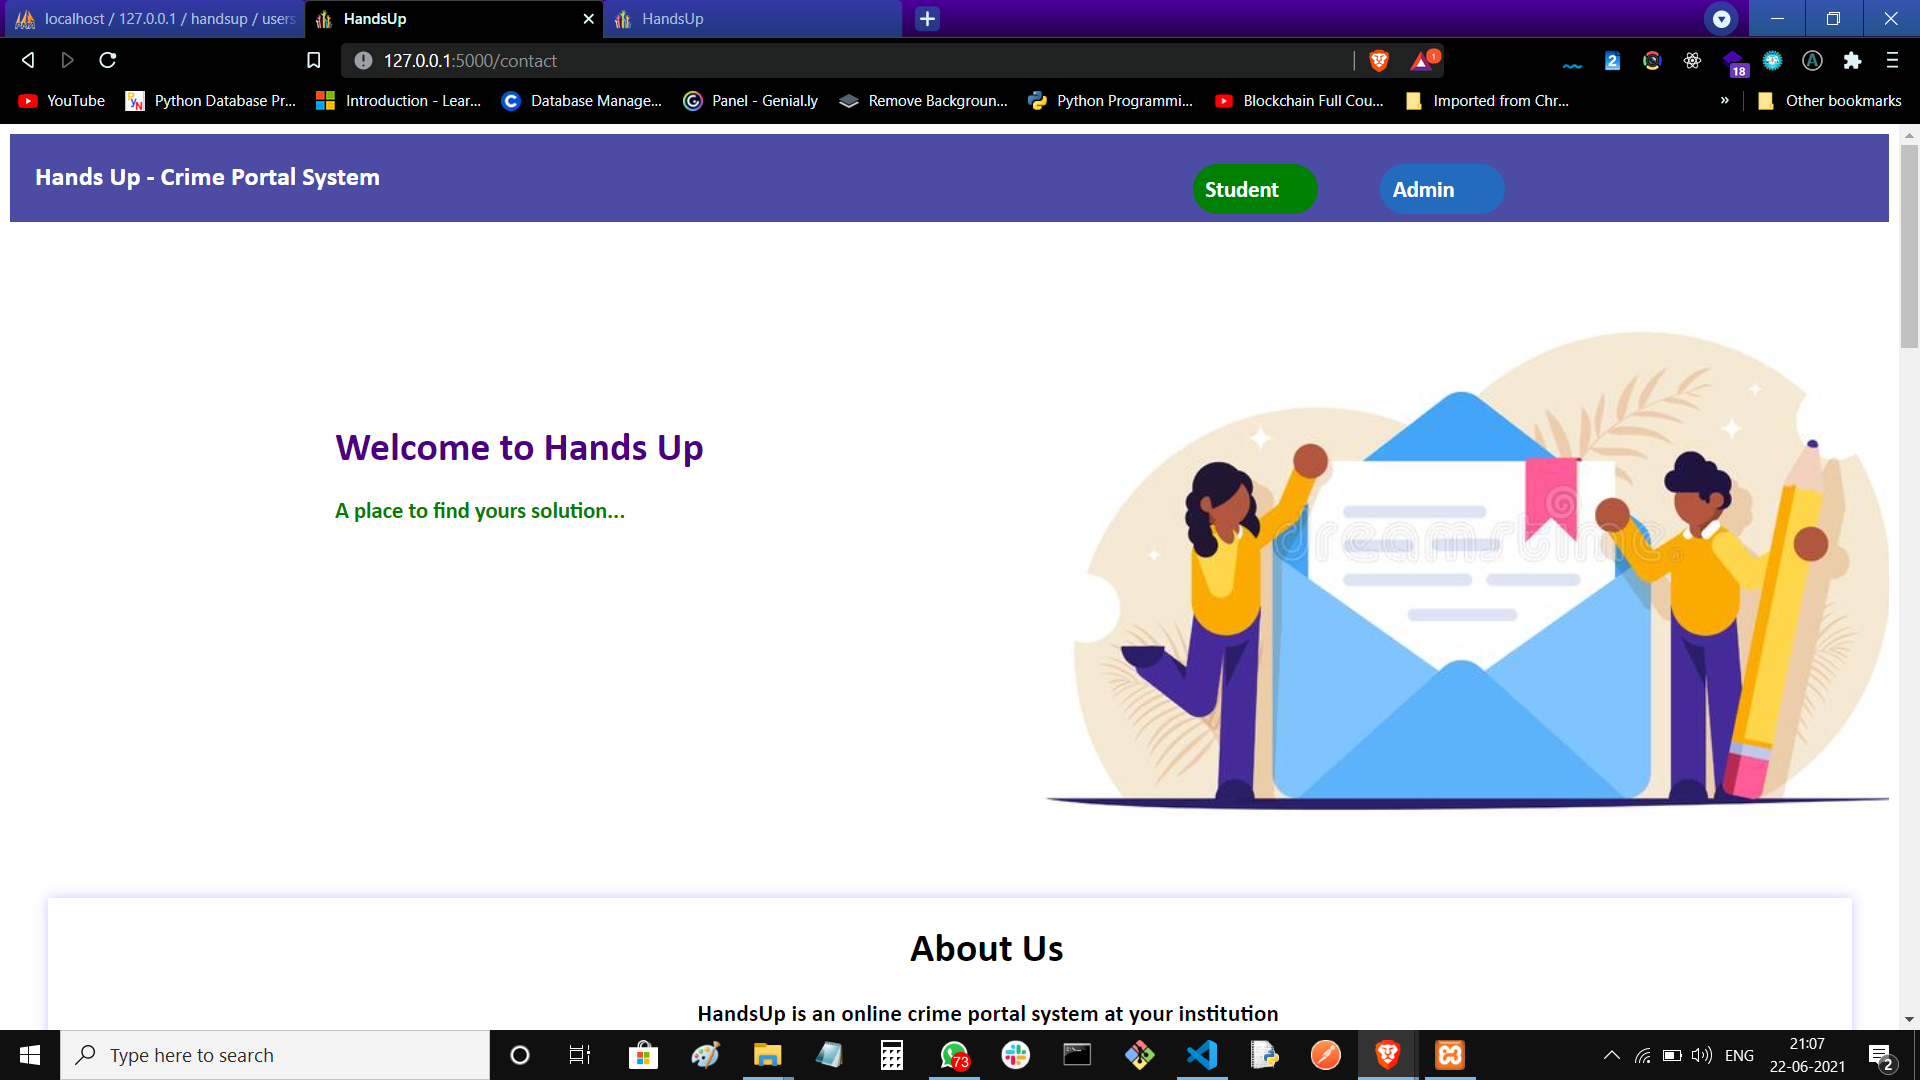Open the Brave Rewards triangle icon
The image size is (1920, 1080).
click(x=1423, y=61)
